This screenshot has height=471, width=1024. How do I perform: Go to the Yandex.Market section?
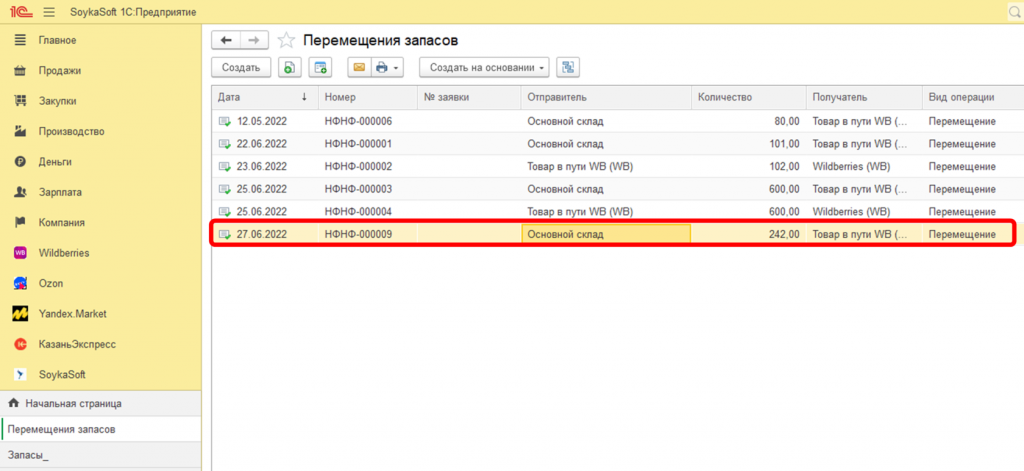(72, 314)
